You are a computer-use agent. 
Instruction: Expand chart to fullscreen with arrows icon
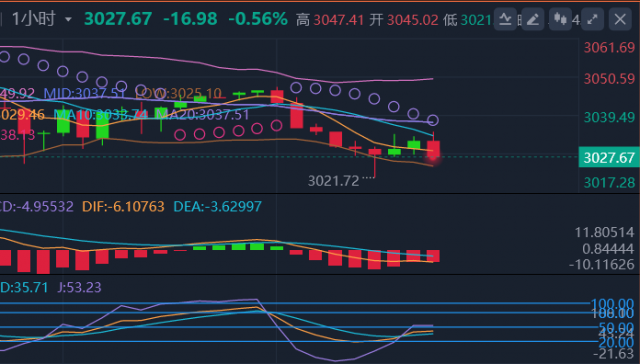[592, 19]
